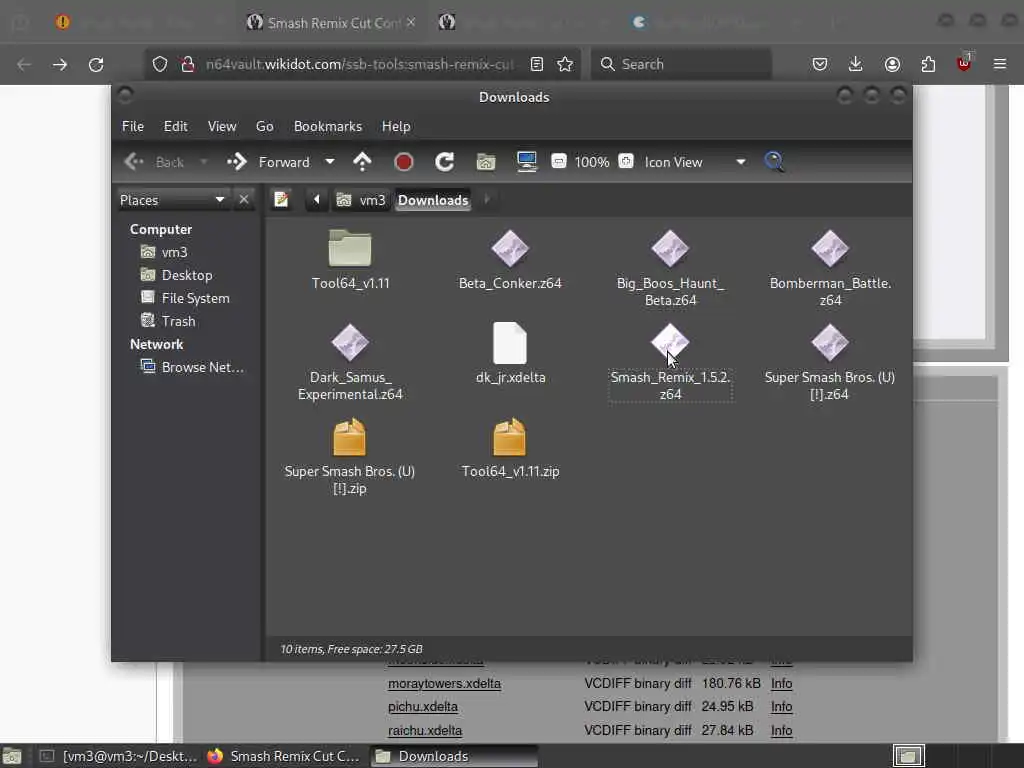
Task: Open the Computer location icon
Action: coord(526,162)
